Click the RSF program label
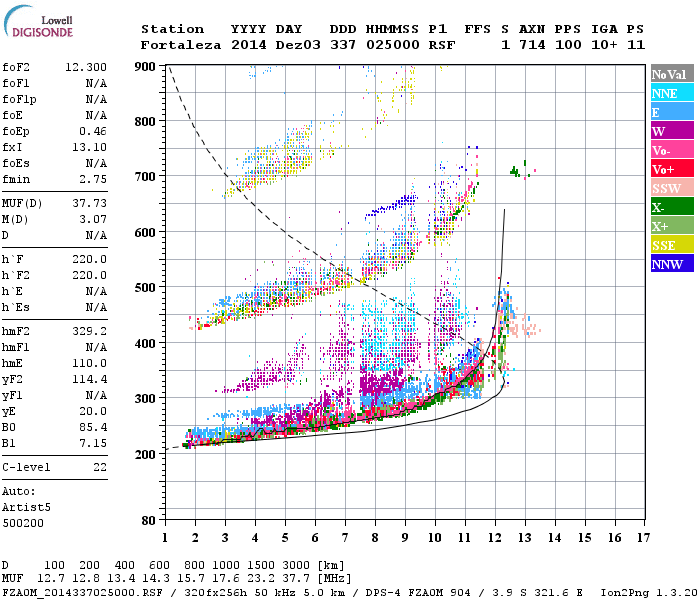This screenshot has height=600, width=700. [x=442, y=45]
